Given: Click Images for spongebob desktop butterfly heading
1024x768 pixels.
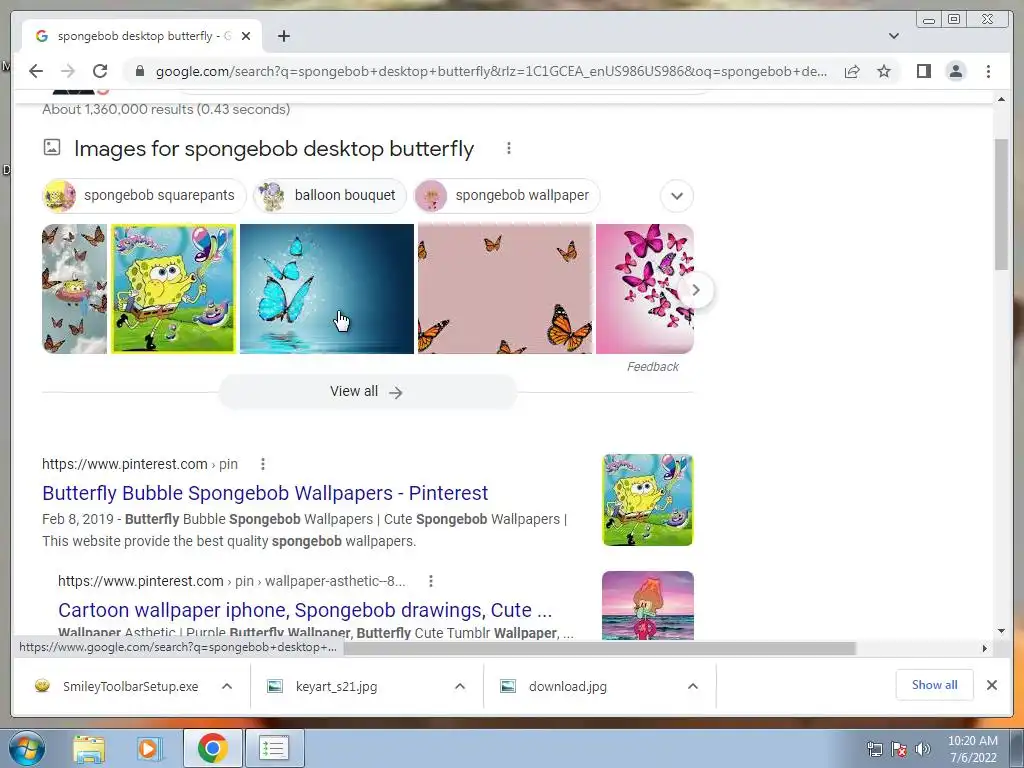Looking at the screenshot, I should 274,148.
